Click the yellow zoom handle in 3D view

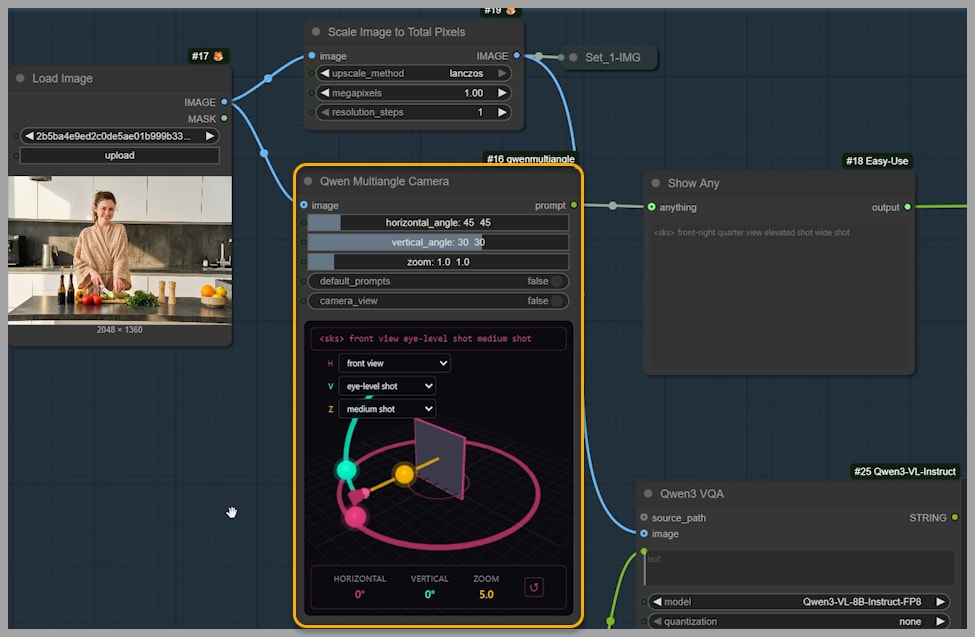tap(404, 474)
